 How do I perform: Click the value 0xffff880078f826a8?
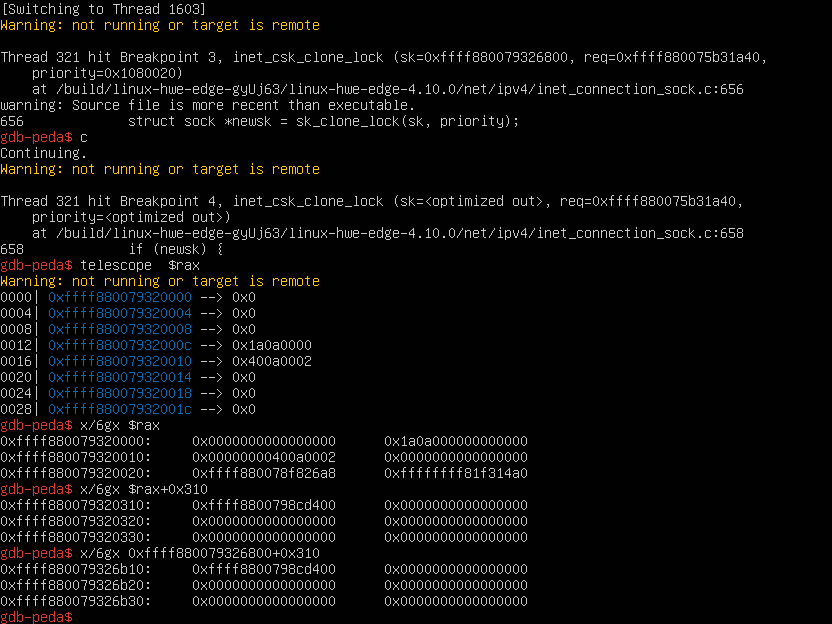tap(264, 473)
